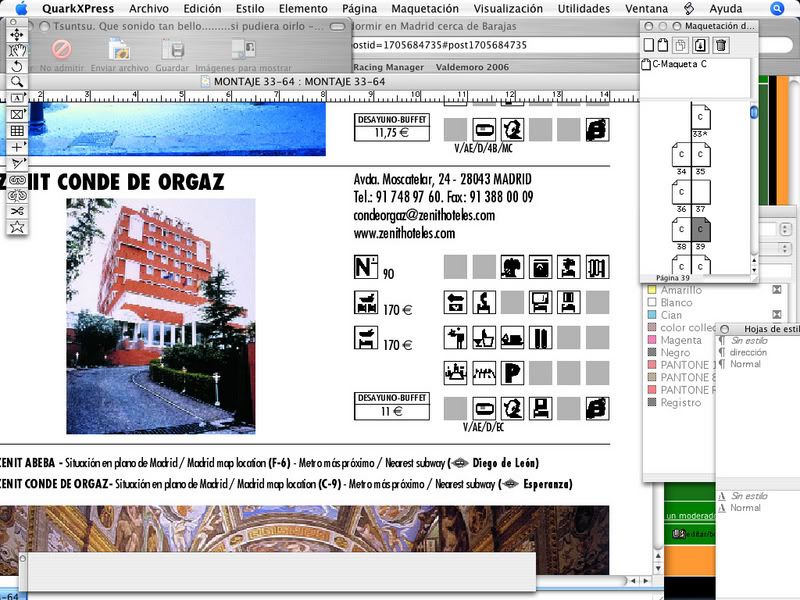Select Blanco color entry
Image resolution: width=800 pixels, height=600 pixels.
(676, 303)
